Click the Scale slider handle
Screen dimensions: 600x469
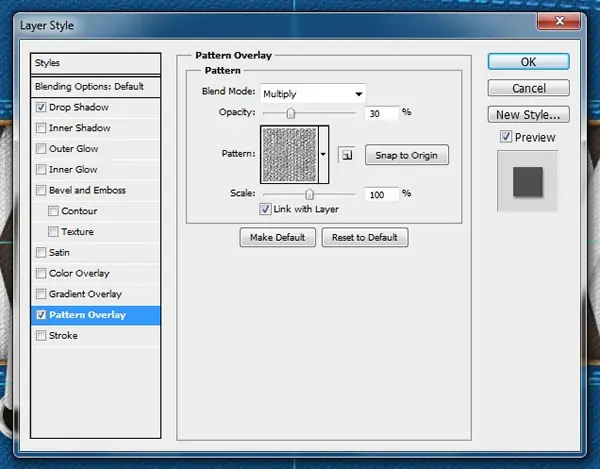309,194
